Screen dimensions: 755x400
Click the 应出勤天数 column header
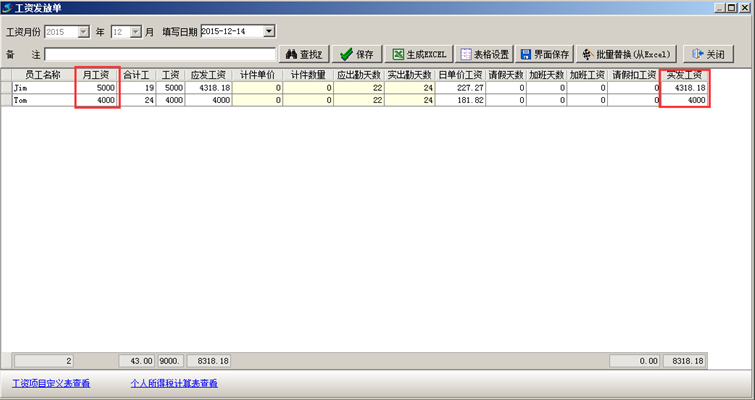click(x=359, y=75)
